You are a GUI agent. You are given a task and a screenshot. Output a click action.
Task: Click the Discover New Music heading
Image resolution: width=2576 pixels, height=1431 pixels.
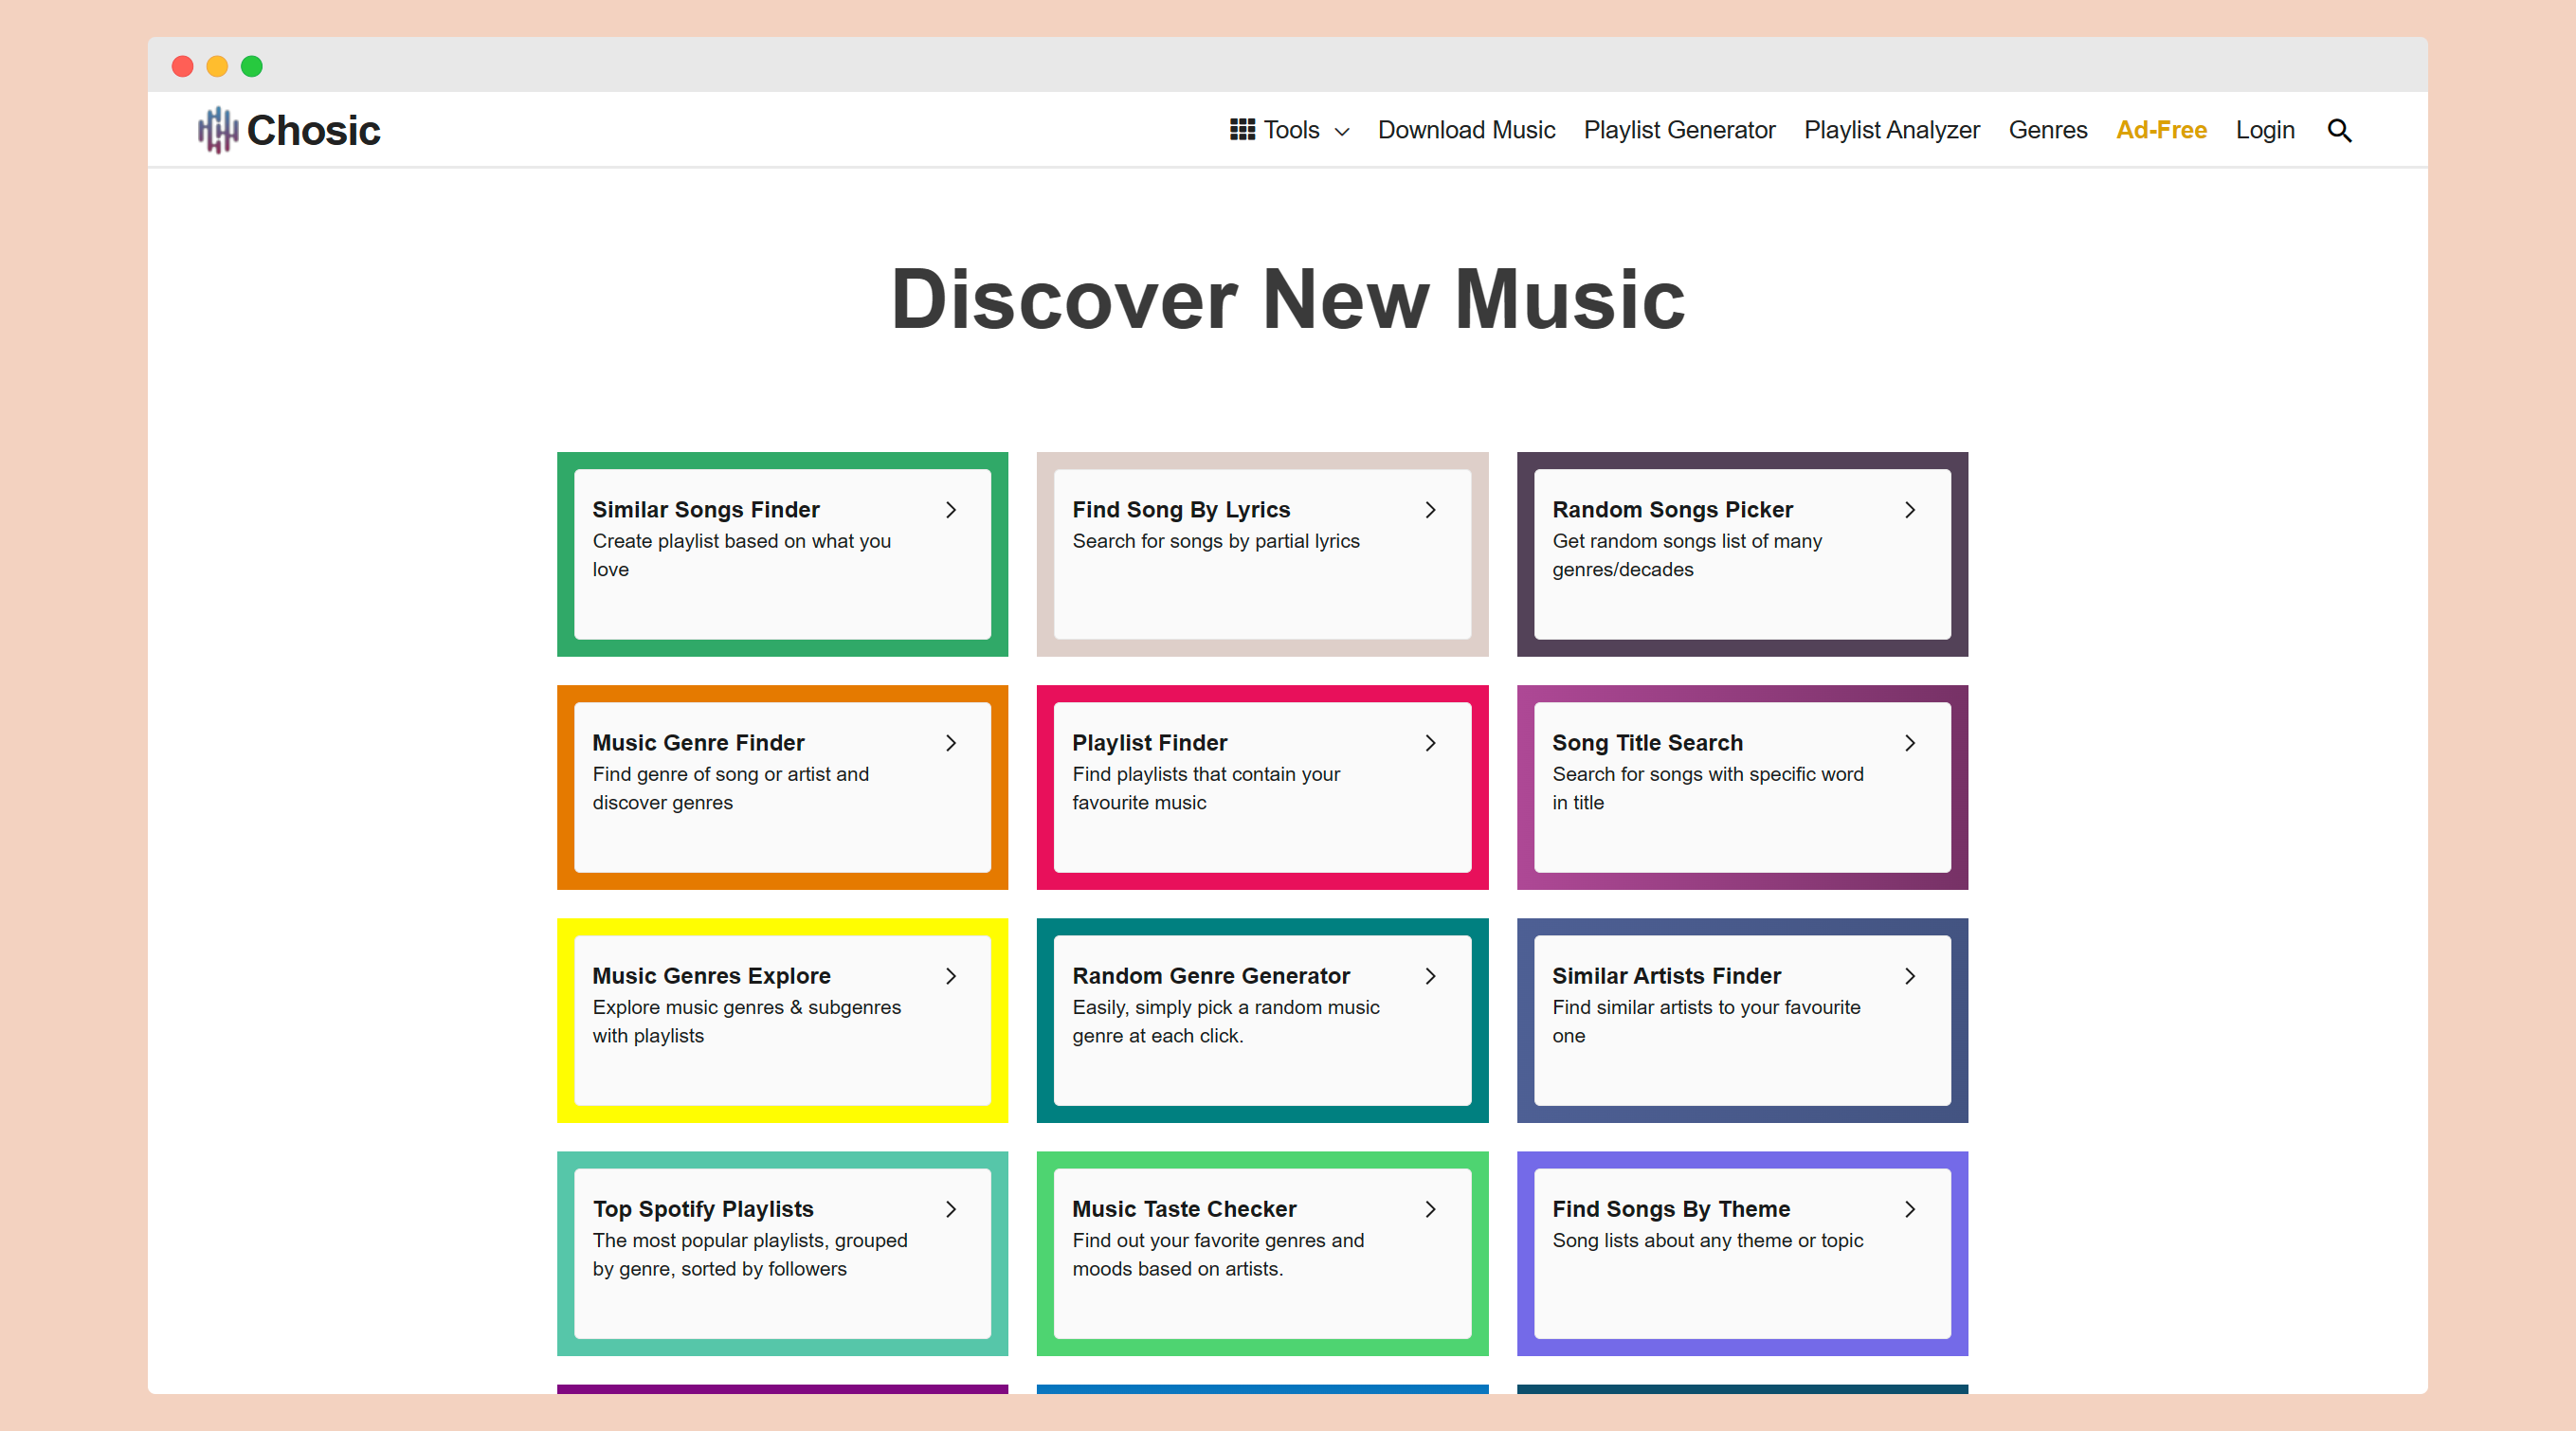[x=1287, y=299]
